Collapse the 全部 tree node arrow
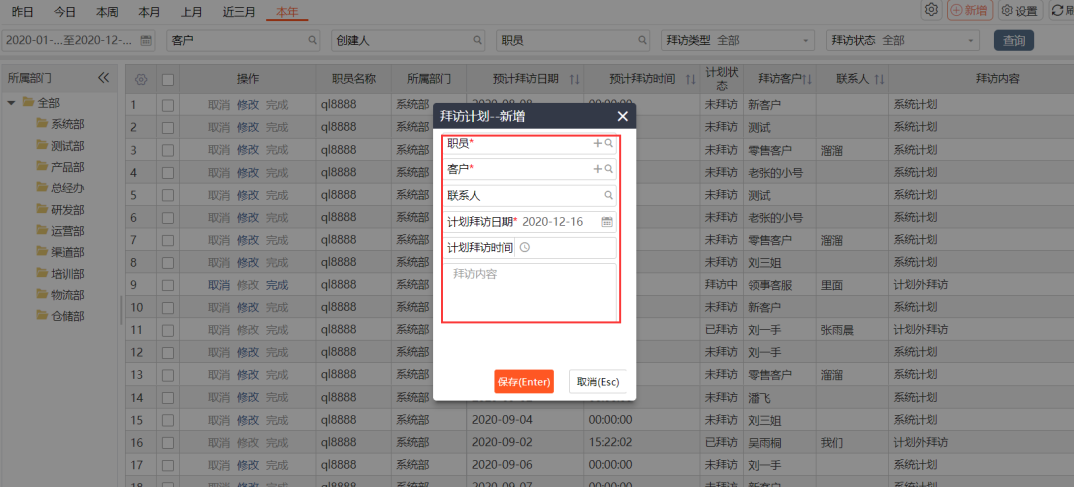The width and height of the screenshot is (1074, 487). [12, 103]
